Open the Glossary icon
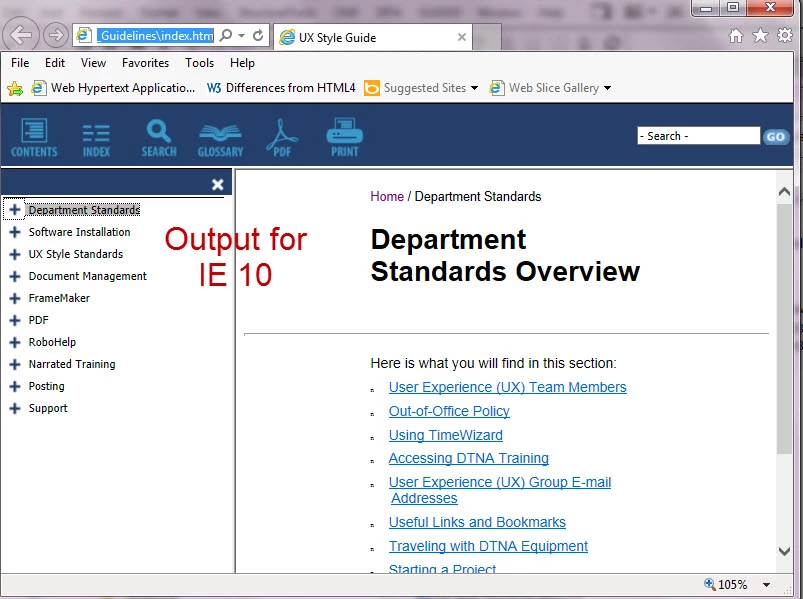The height and width of the screenshot is (599, 803). point(220,140)
